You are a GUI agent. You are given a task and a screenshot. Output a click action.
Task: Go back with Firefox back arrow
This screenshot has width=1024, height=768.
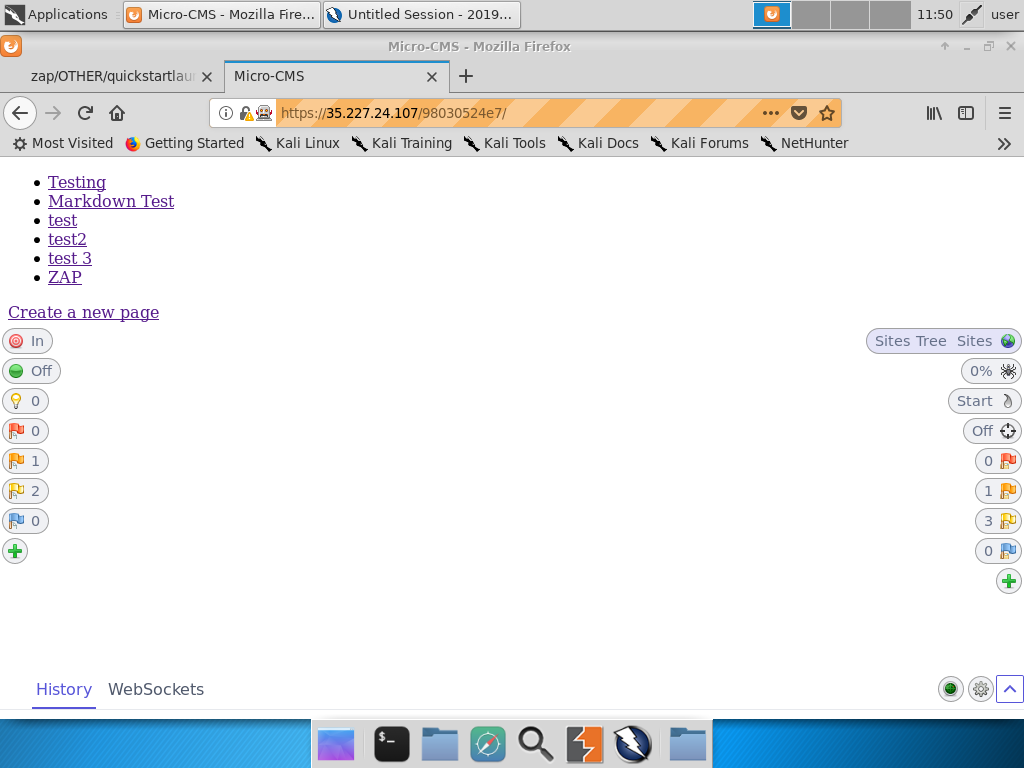click(20, 113)
